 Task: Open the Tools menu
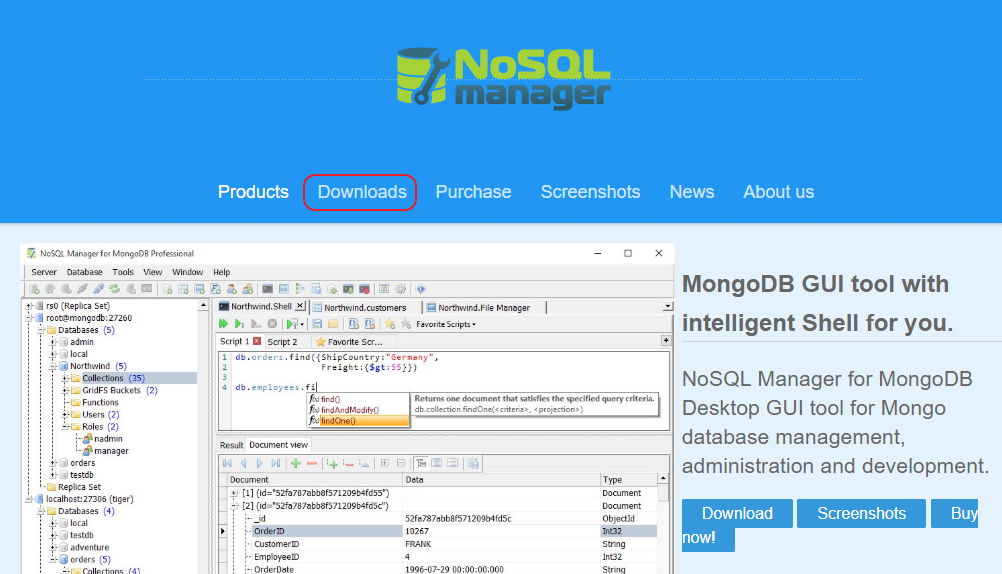click(x=123, y=272)
